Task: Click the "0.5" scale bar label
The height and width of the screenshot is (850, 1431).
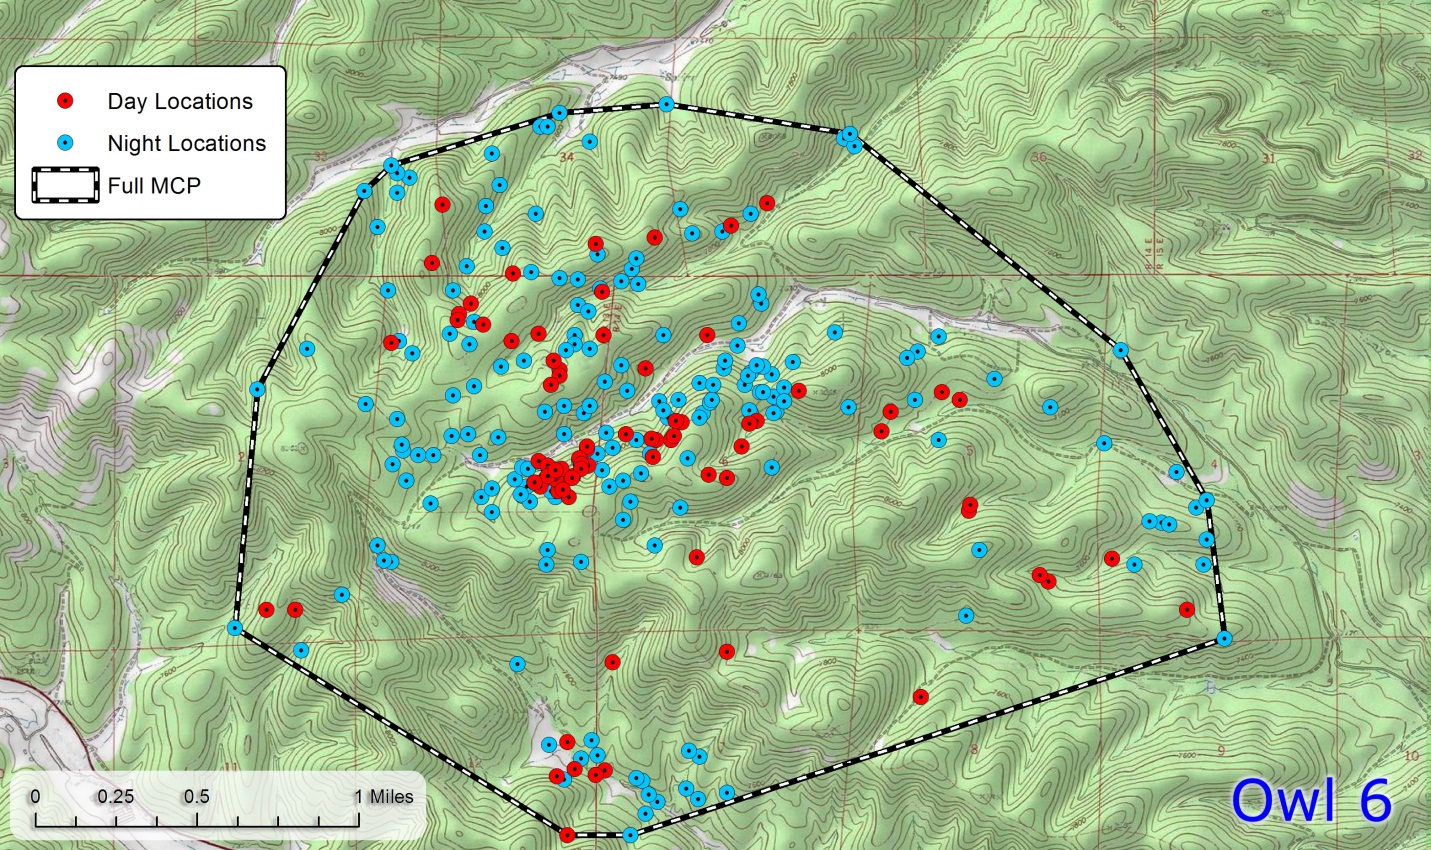Action: (197, 796)
